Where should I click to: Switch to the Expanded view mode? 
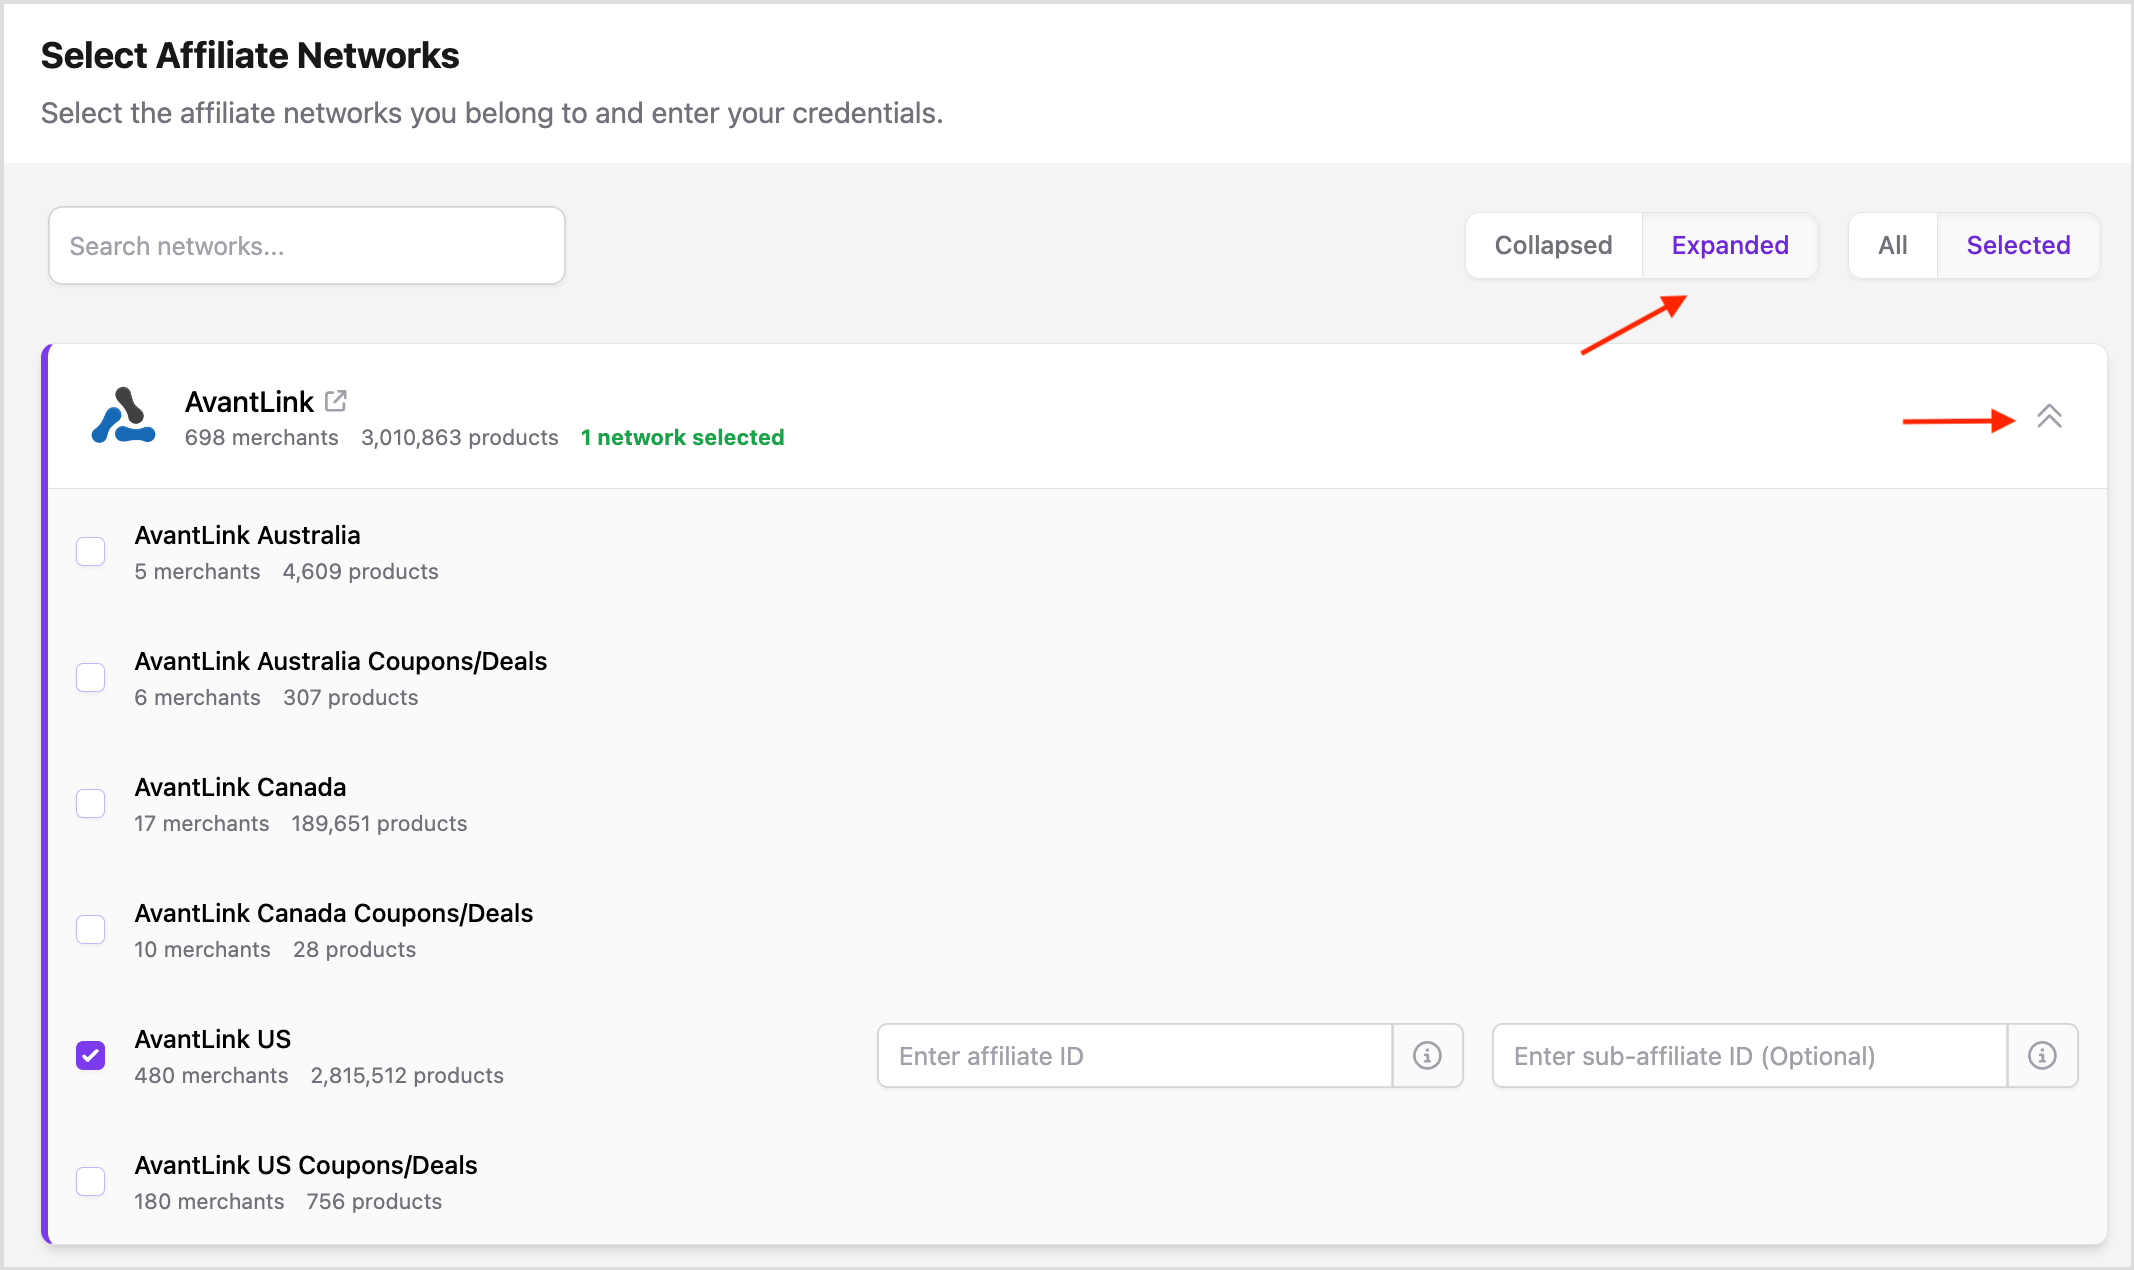pyautogui.click(x=1729, y=245)
